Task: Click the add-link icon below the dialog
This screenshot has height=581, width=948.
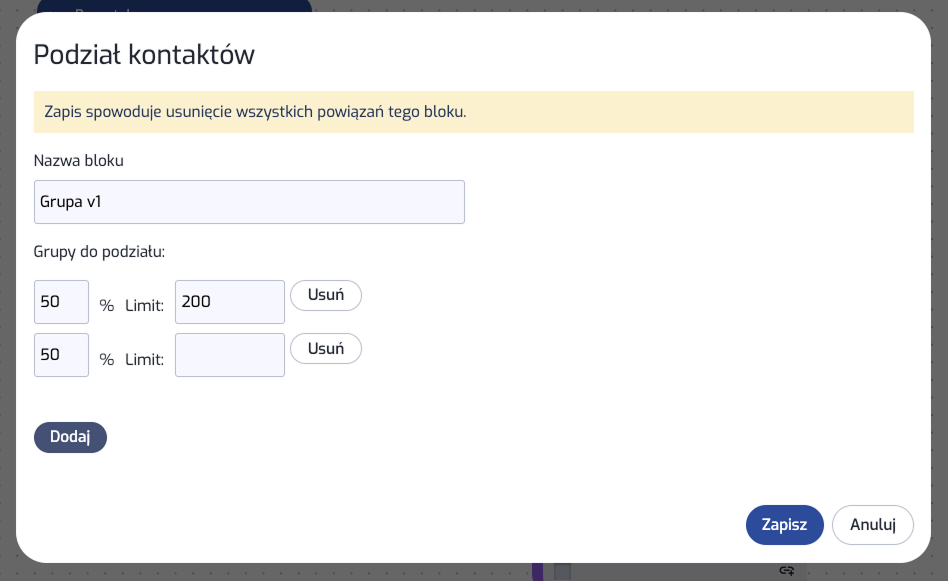Action: (x=787, y=570)
